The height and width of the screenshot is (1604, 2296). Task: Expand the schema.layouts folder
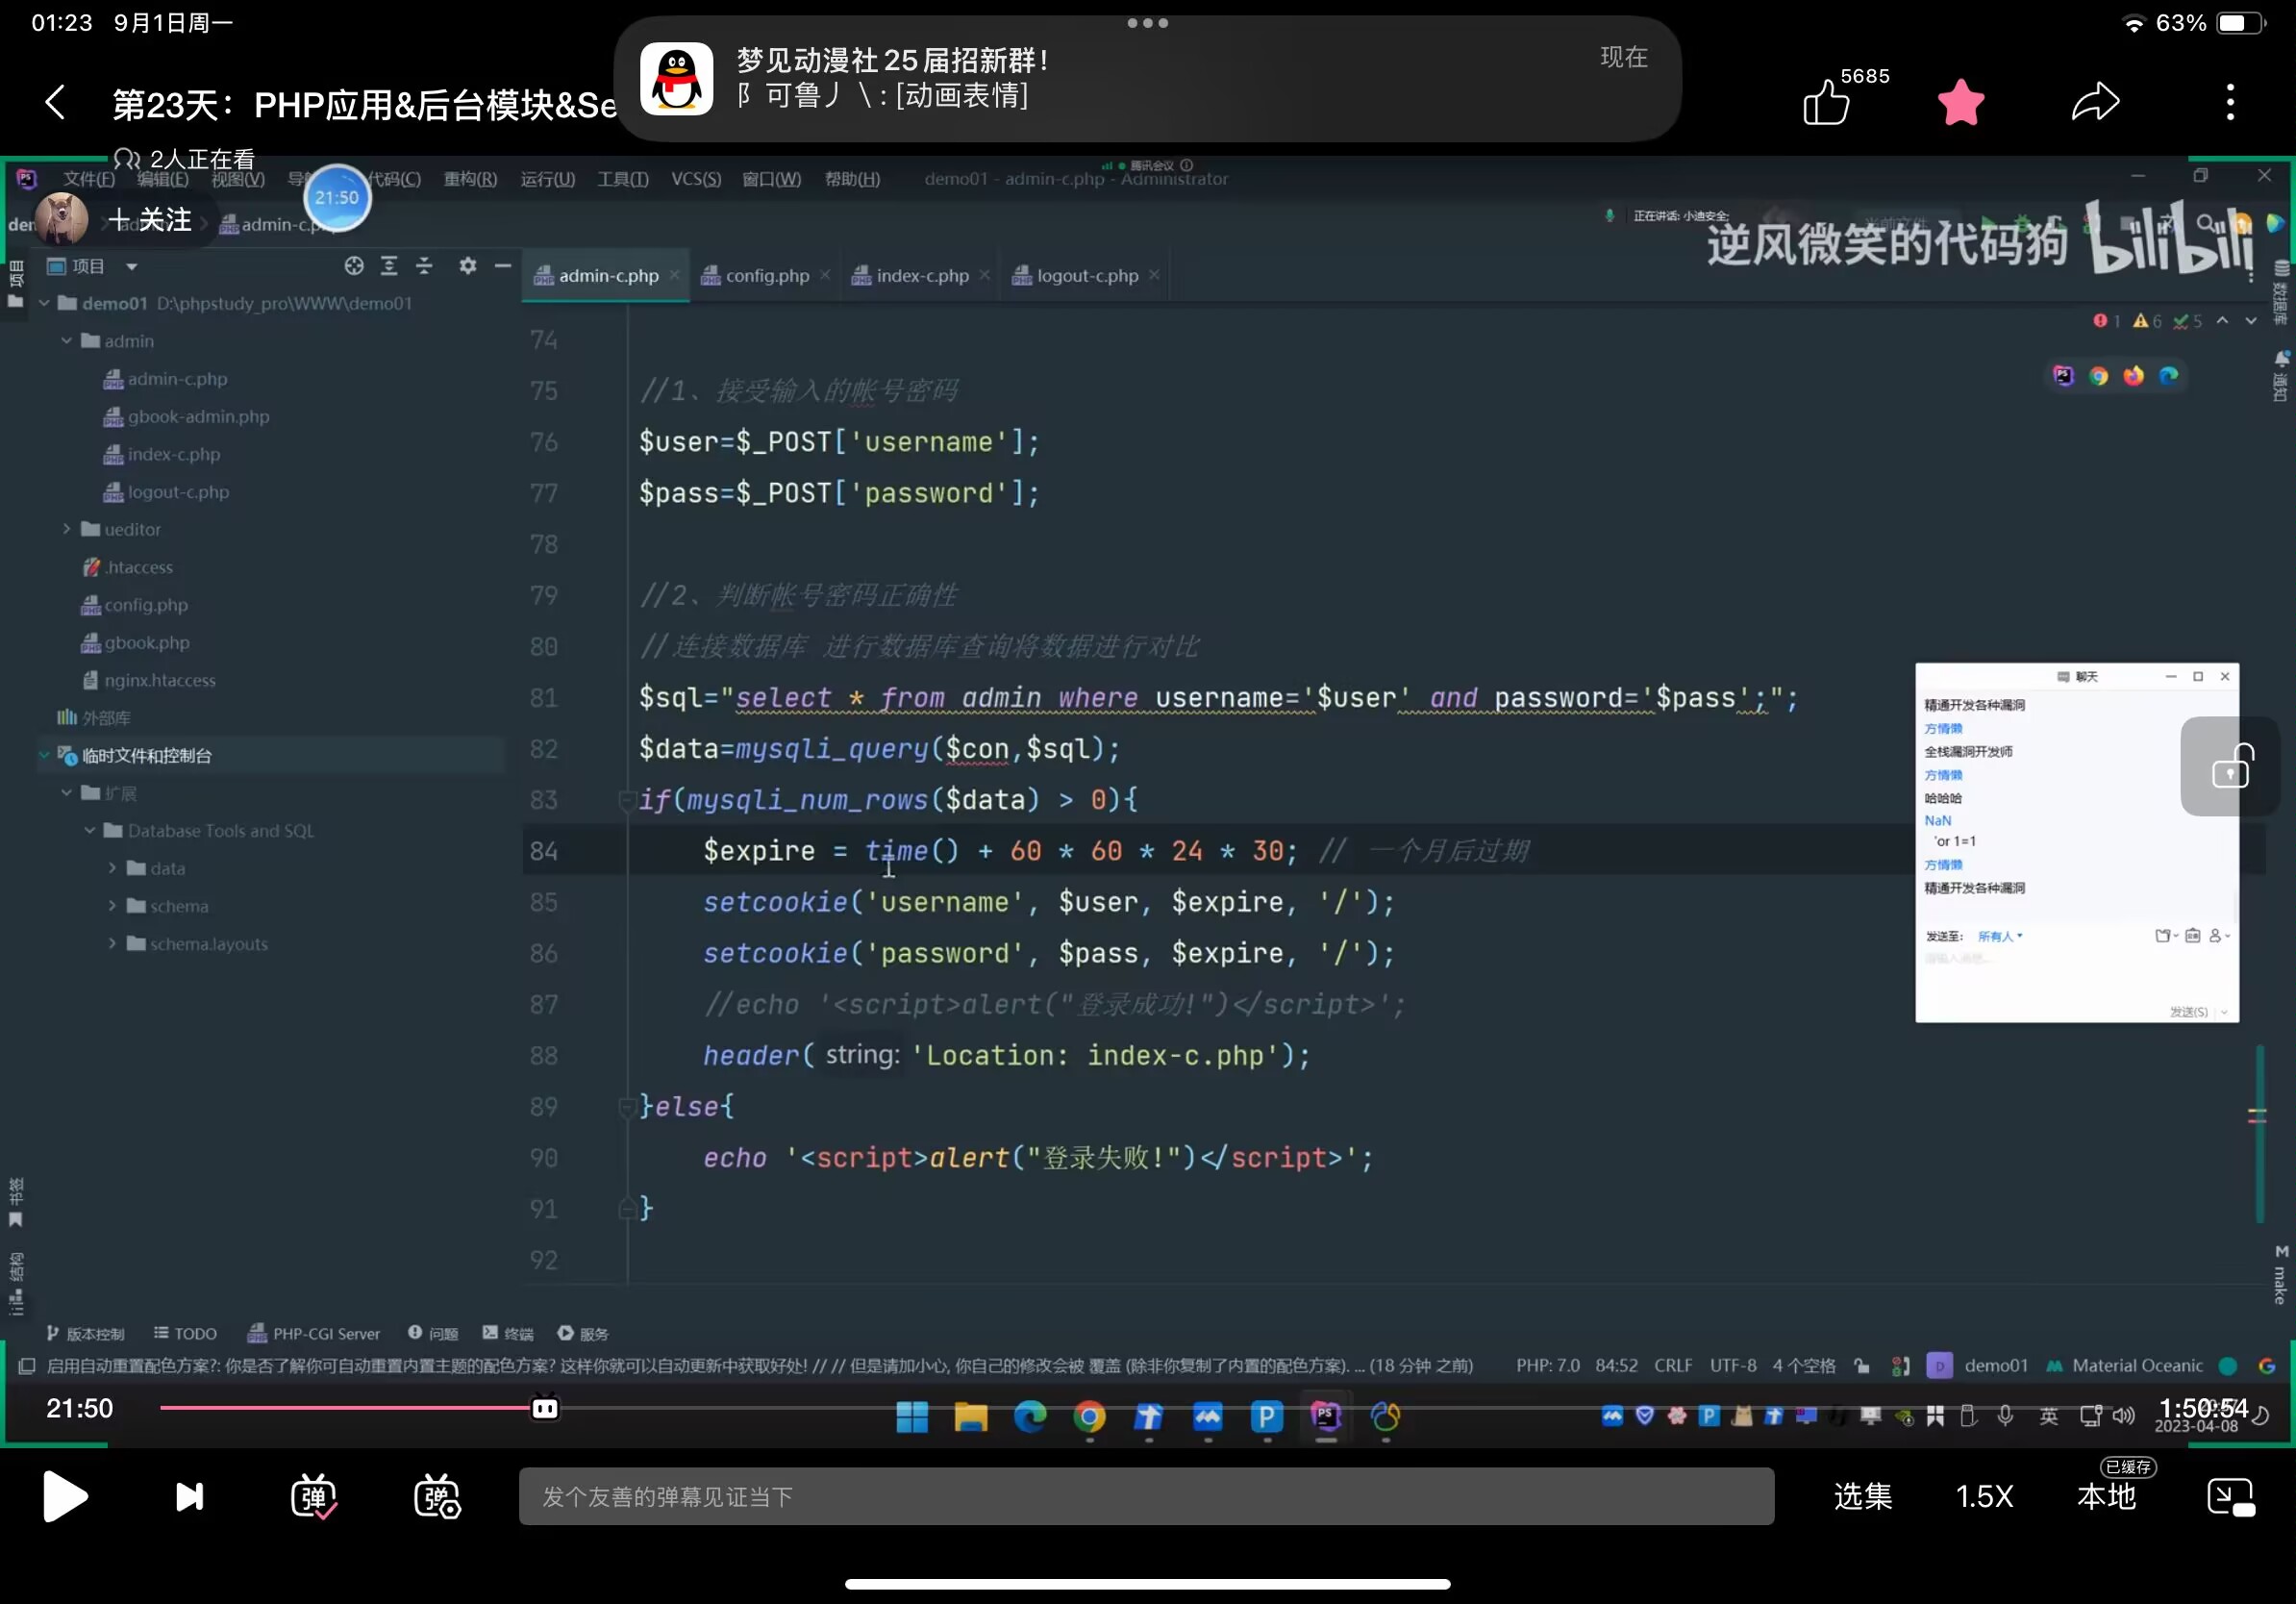[112, 944]
